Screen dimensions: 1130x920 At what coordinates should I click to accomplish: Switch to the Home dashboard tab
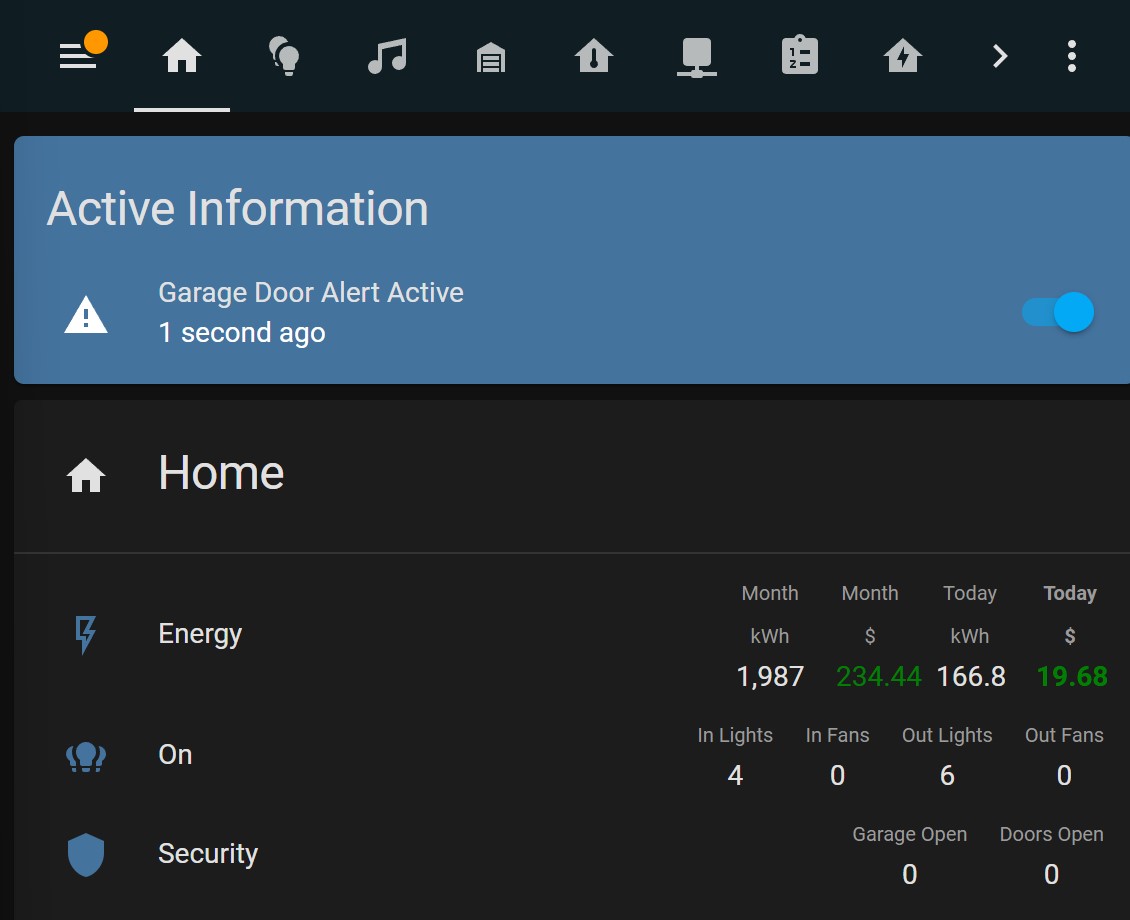point(181,57)
